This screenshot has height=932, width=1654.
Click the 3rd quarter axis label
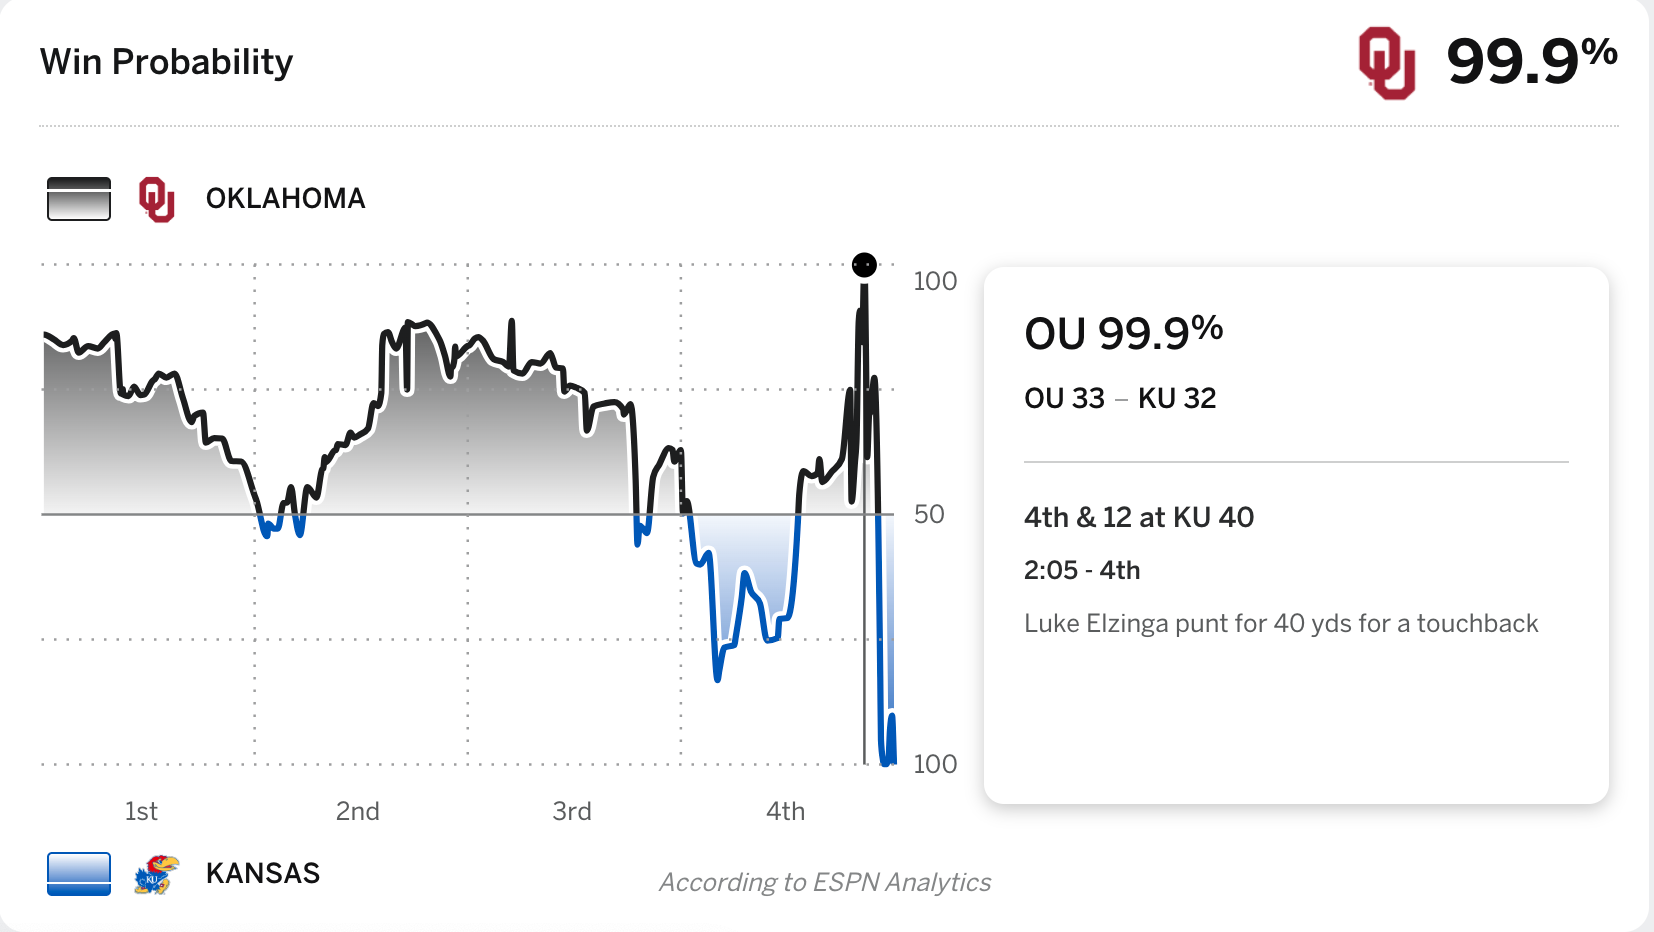coord(572,811)
